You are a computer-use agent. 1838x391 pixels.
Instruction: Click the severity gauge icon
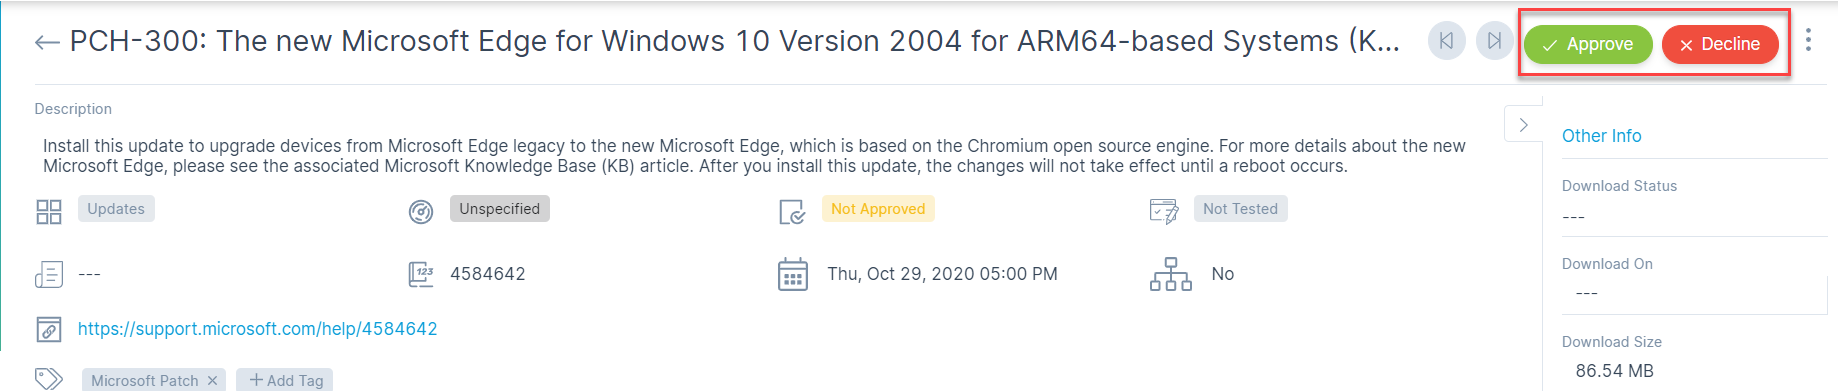point(421,211)
